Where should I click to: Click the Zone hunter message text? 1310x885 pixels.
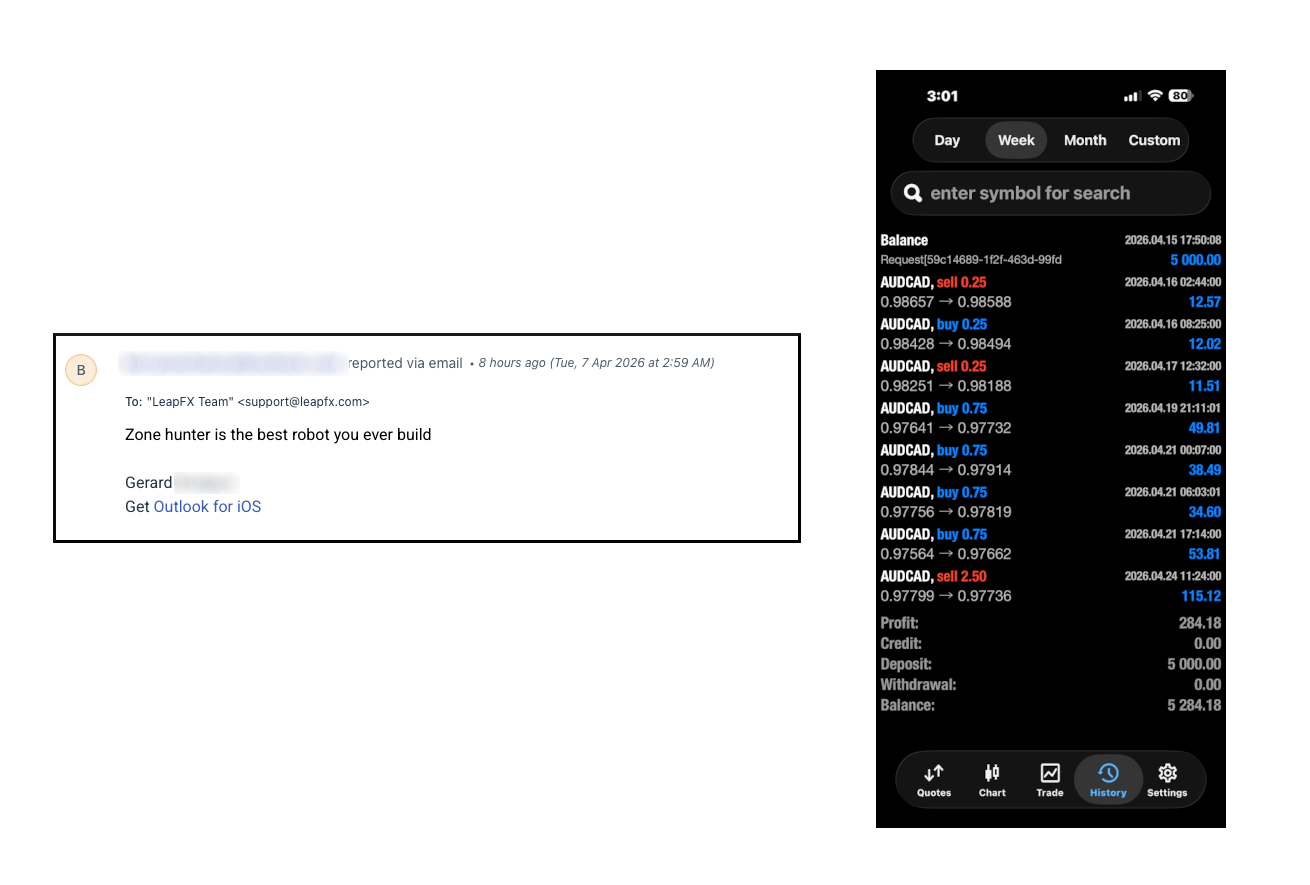(x=278, y=435)
